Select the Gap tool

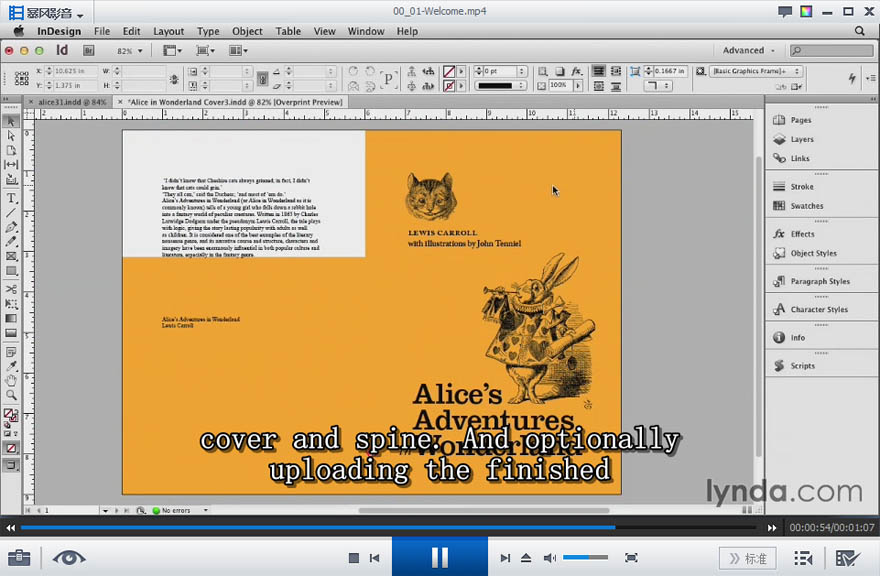tap(11, 164)
